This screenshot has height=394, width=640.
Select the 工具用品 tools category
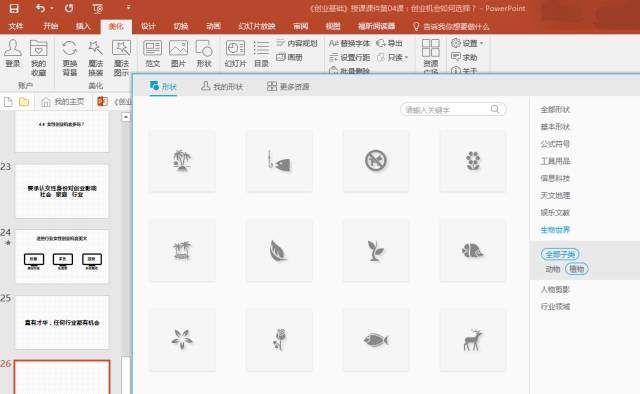point(555,161)
